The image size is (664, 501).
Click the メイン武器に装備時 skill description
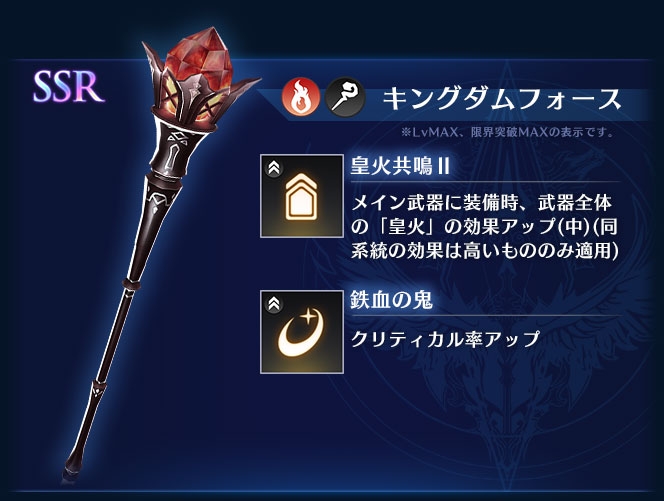[485, 227]
